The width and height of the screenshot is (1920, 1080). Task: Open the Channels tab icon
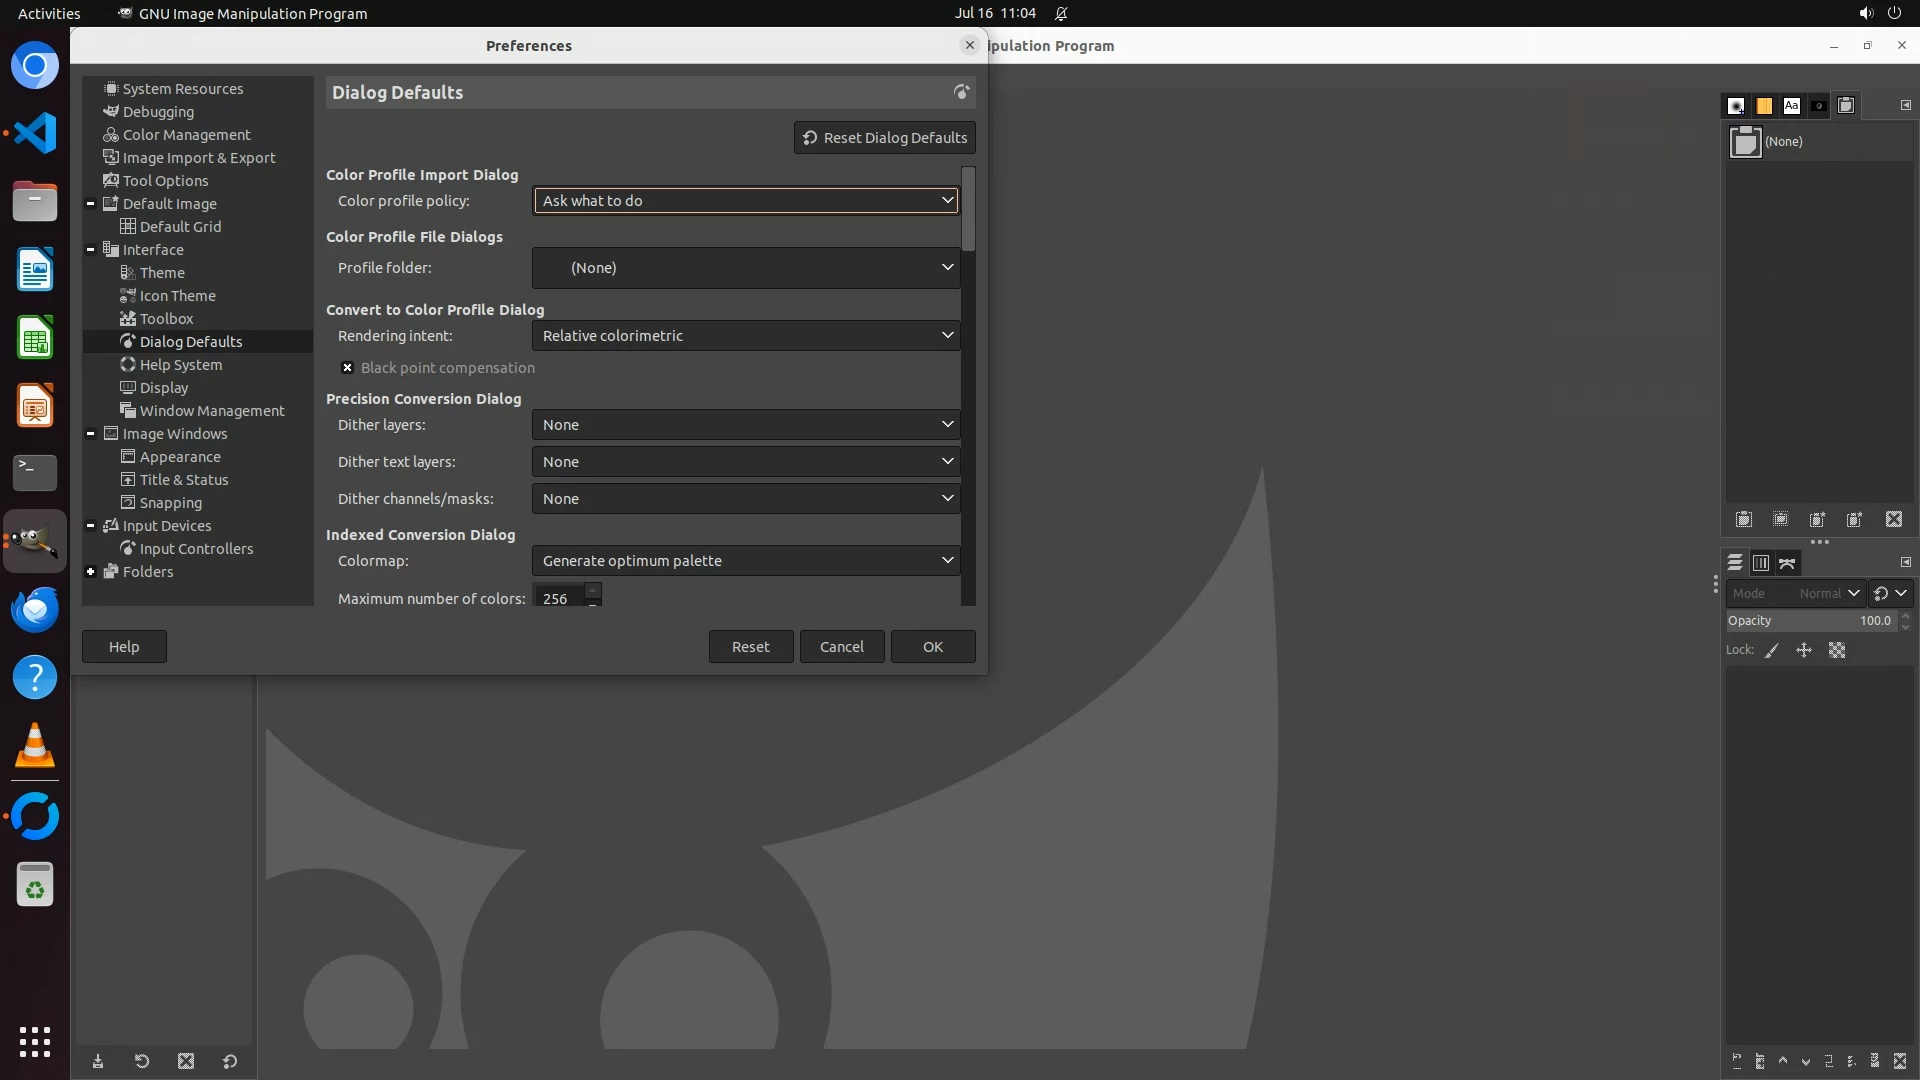pyautogui.click(x=1761, y=563)
